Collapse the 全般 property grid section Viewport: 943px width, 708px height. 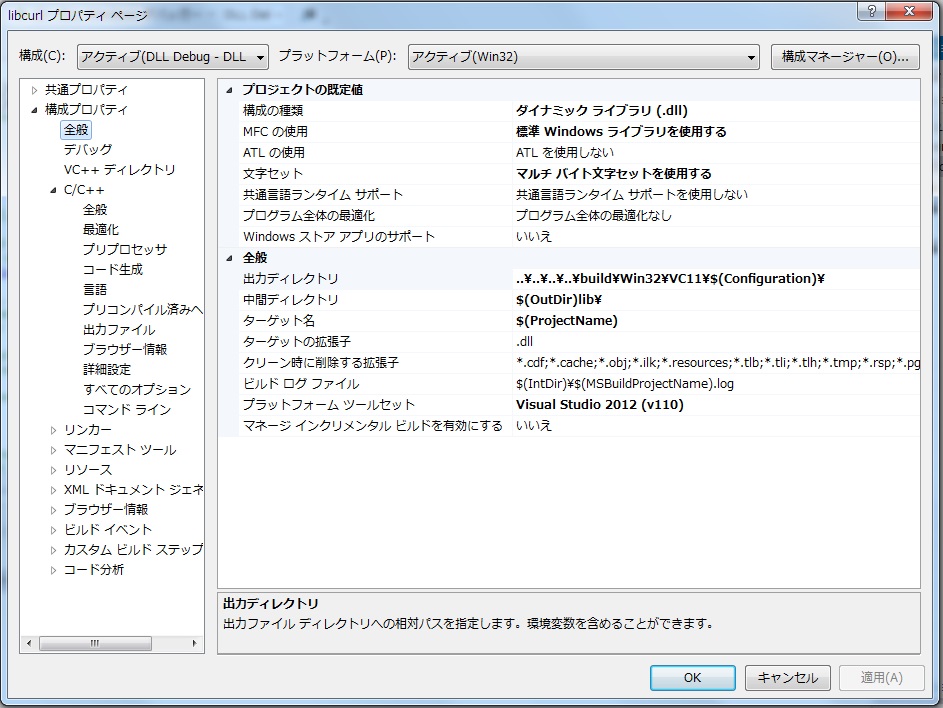pyautogui.click(x=232, y=258)
